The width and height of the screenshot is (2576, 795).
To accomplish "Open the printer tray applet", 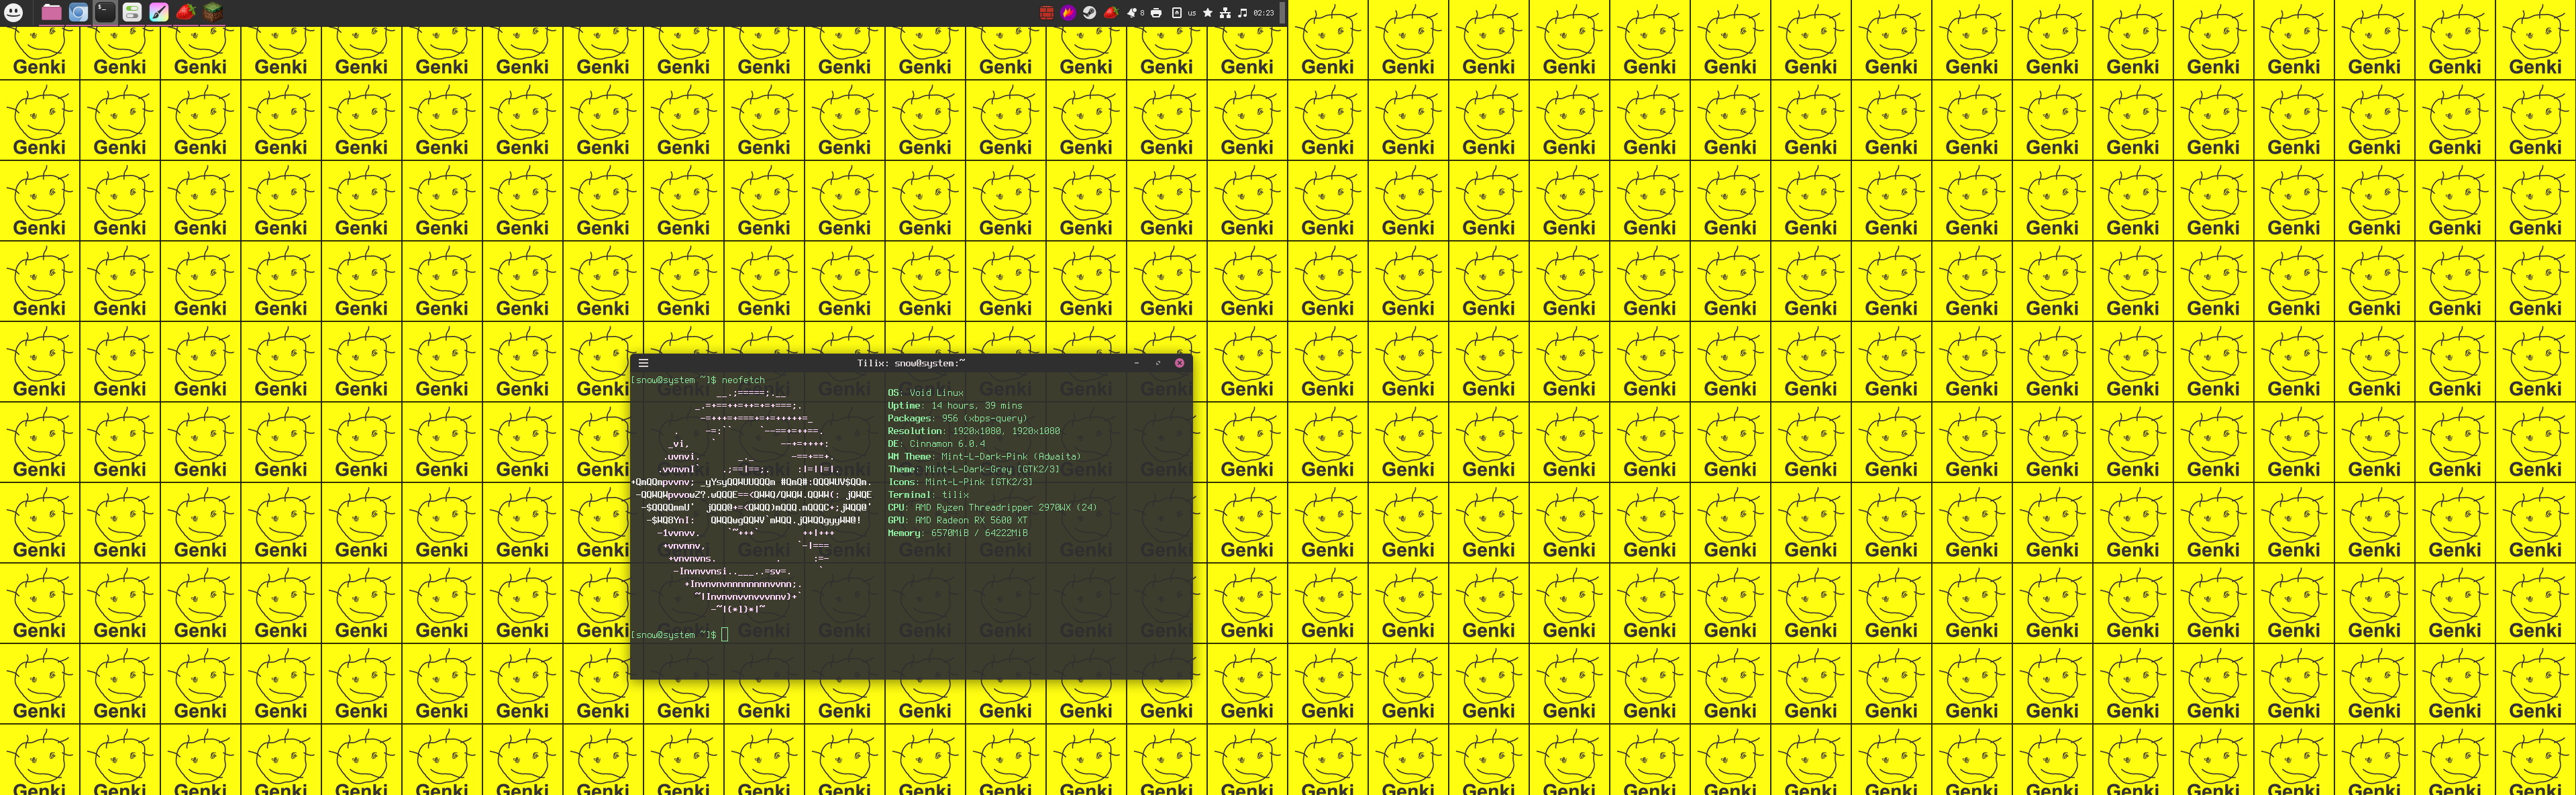I will pos(1156,13).
